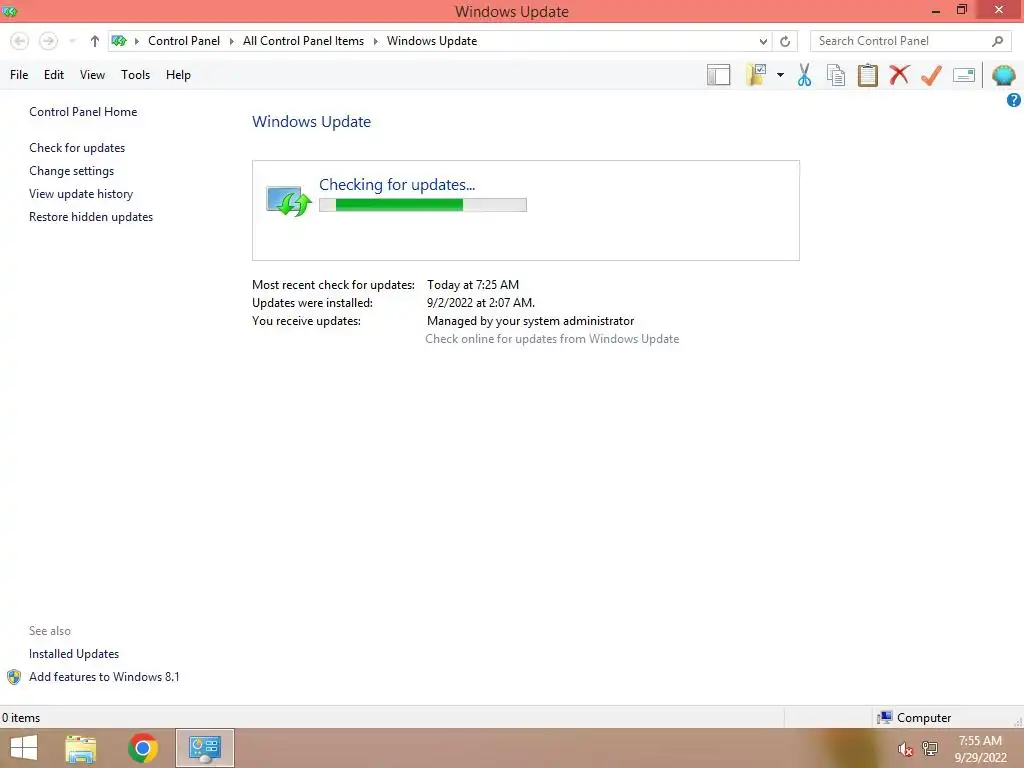Click the folder options toolbar icon

(x=757, y=75)
